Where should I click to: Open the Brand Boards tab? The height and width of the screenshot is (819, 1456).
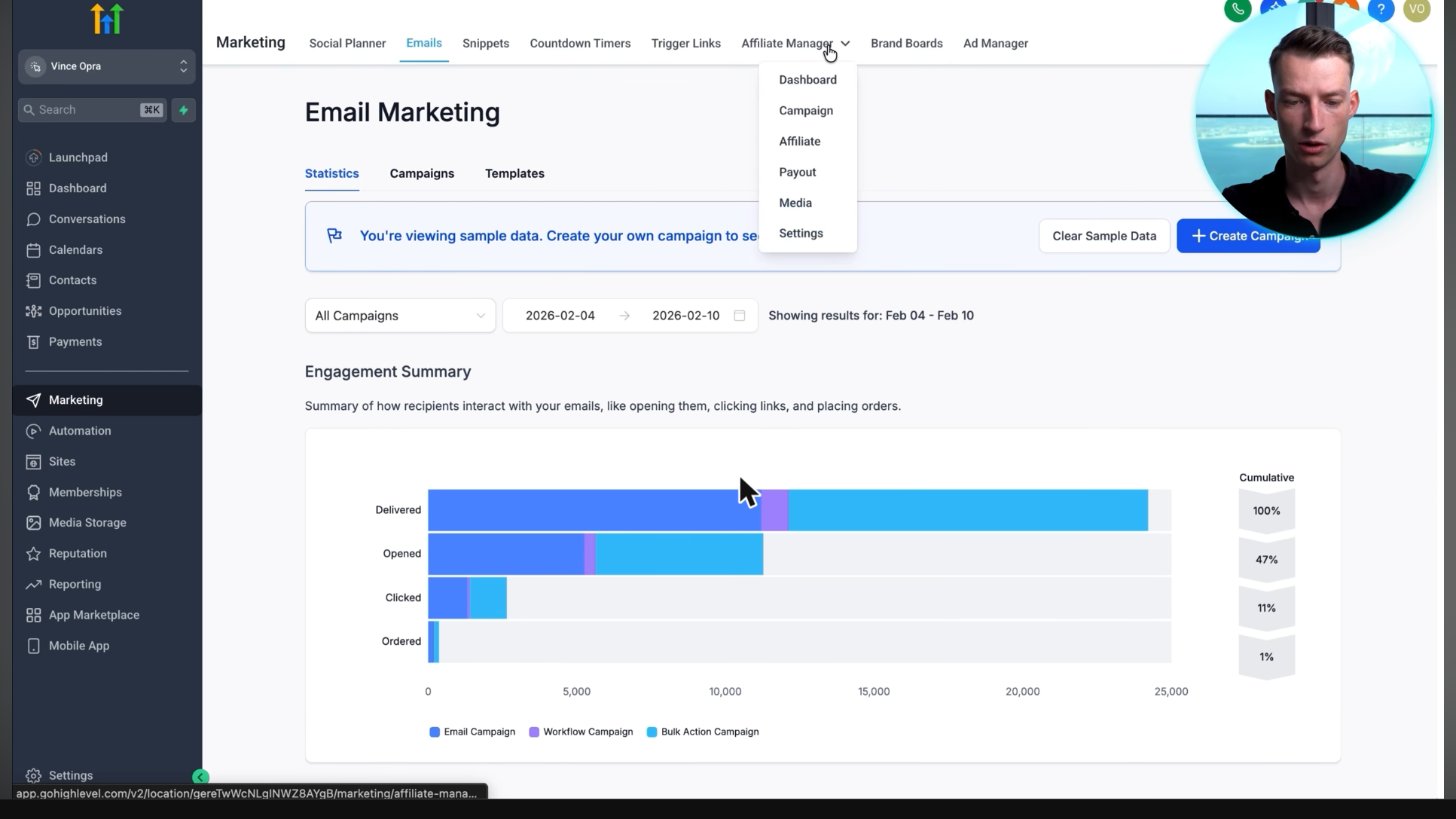pyautogui.click(x=906, y=44)
